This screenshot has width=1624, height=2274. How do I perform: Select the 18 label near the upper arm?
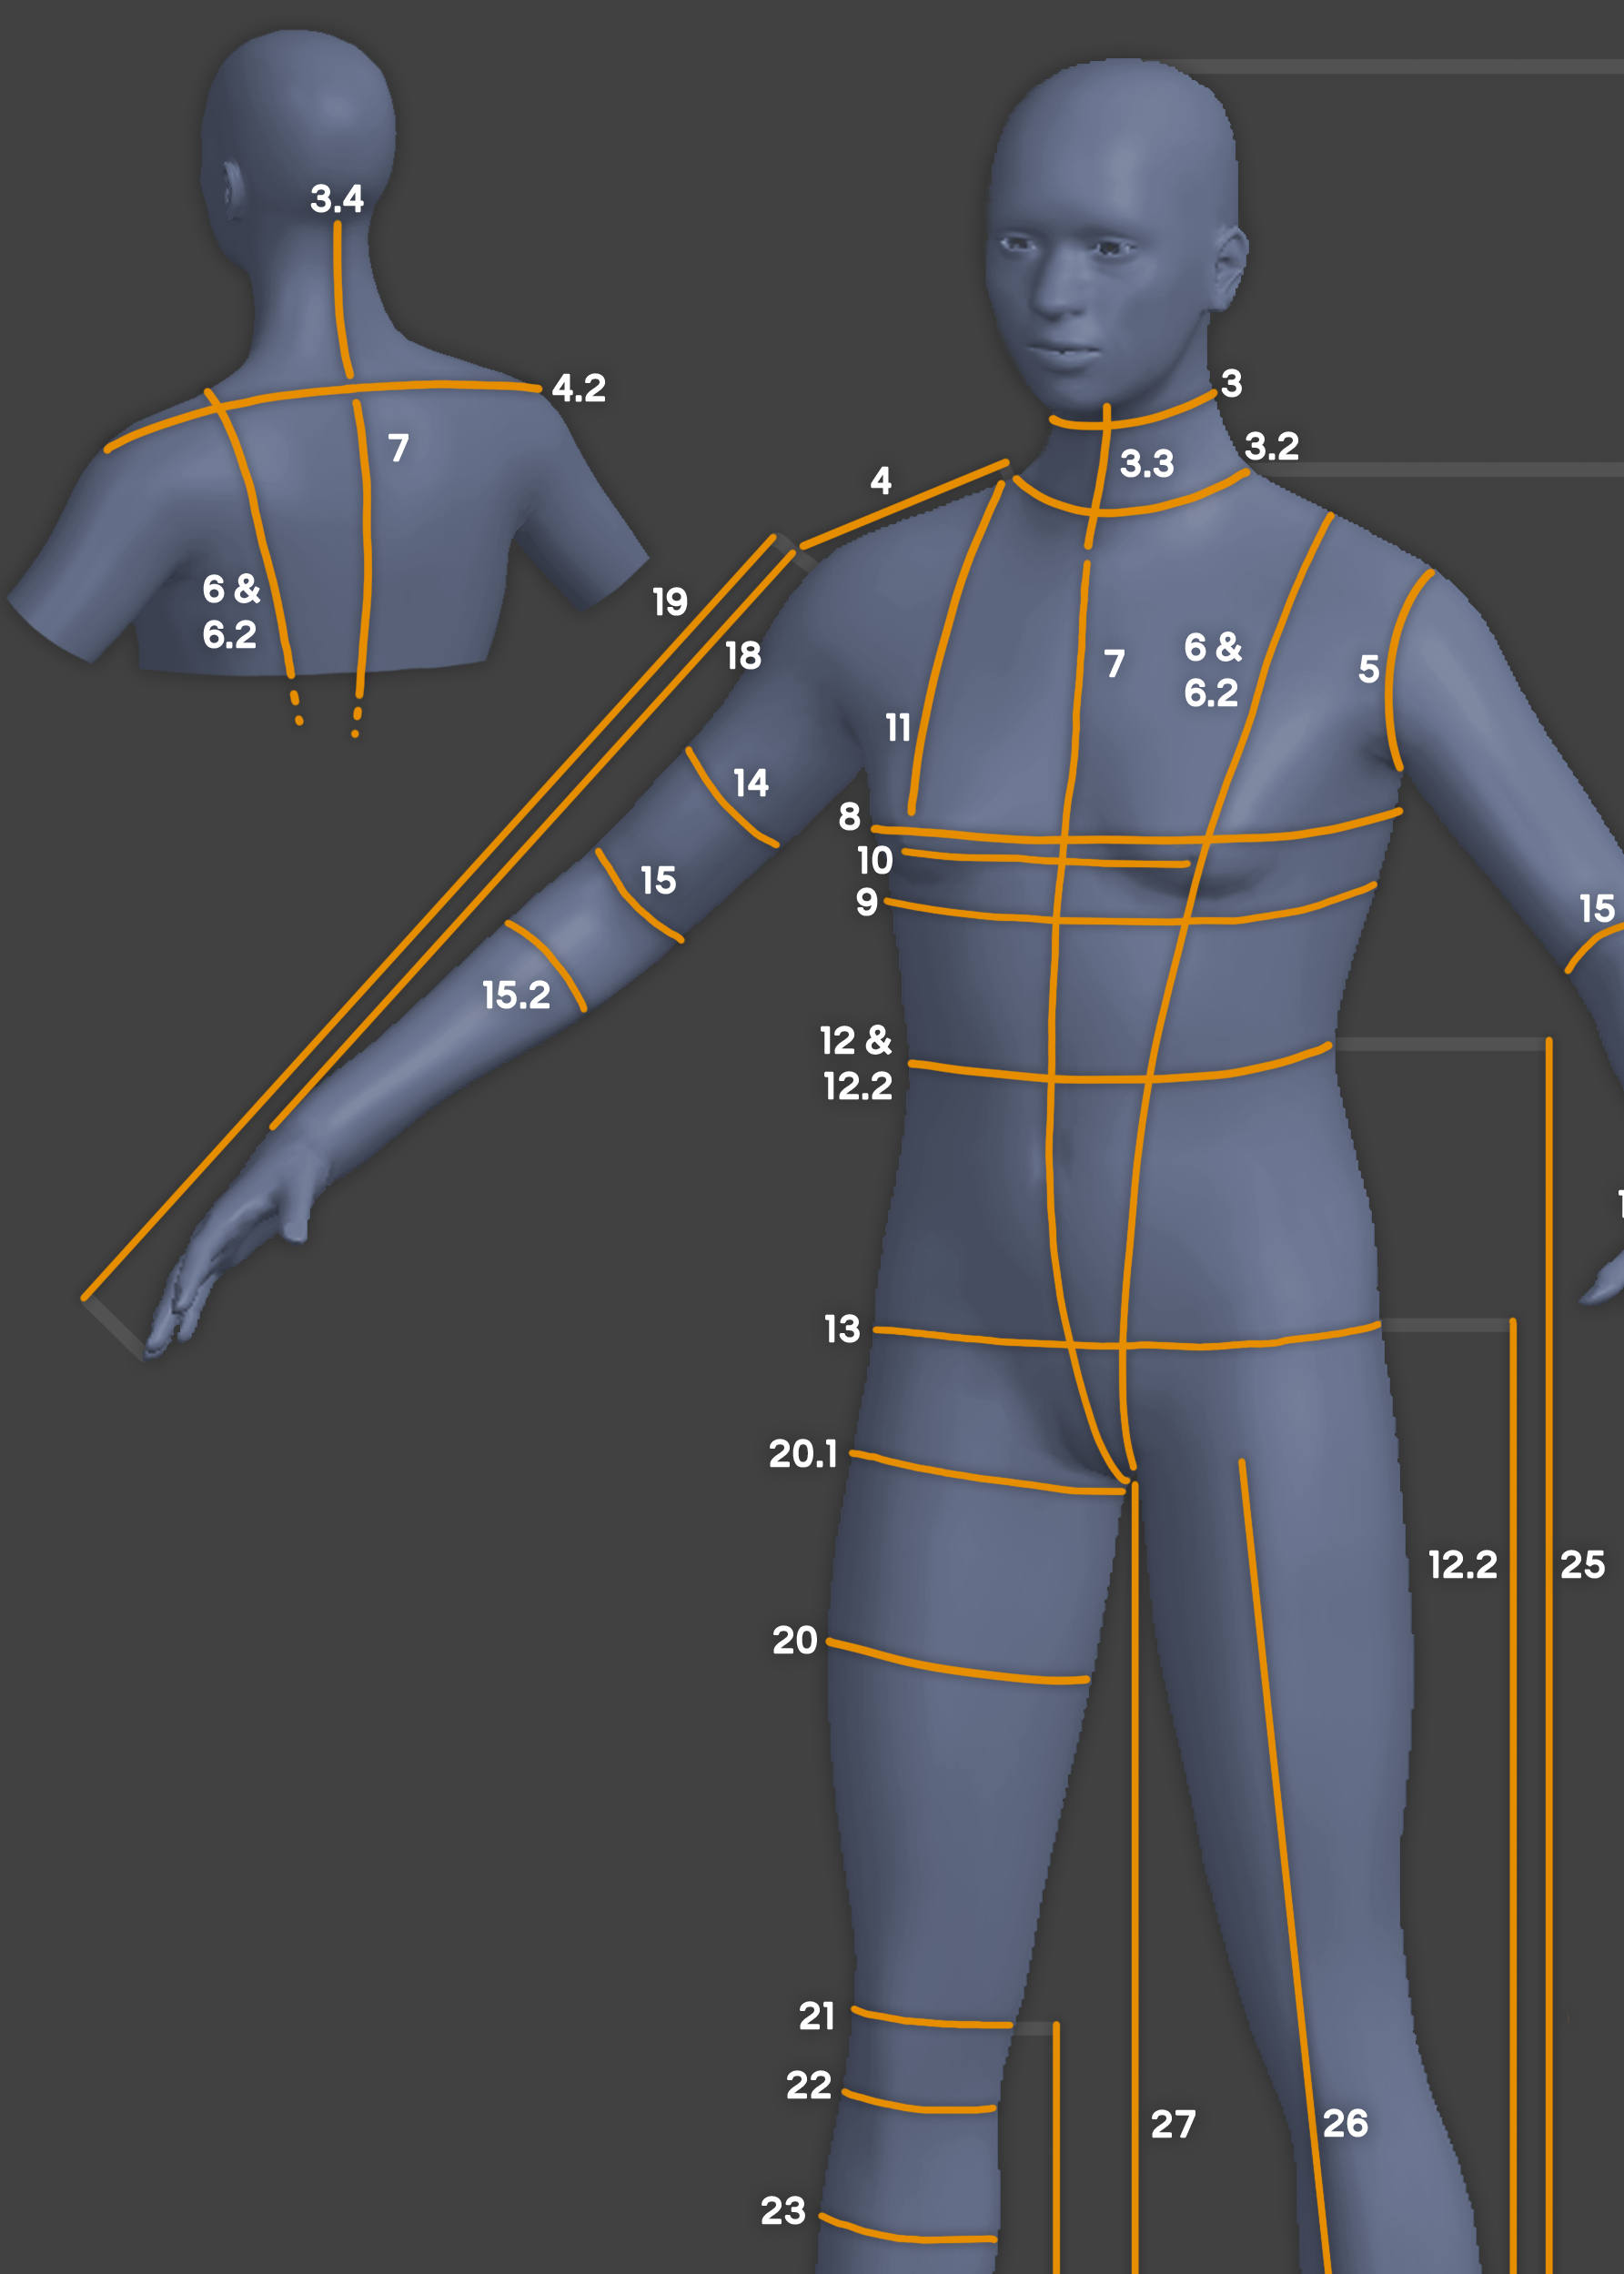[x=742, y=656]
